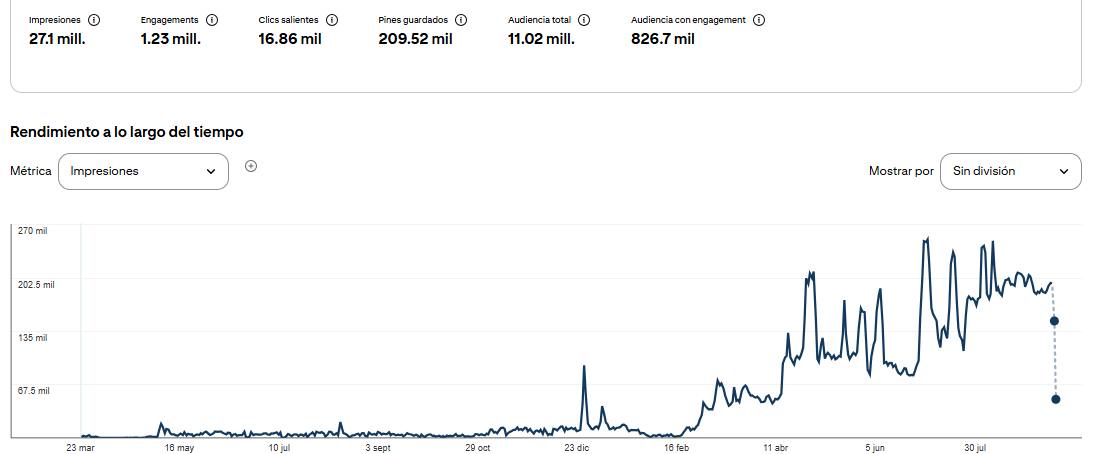Viewport: 1097px width, 454px height.
Task: Select the 27.1 mill. Impresiones value
Action: [x=57, y=39]
